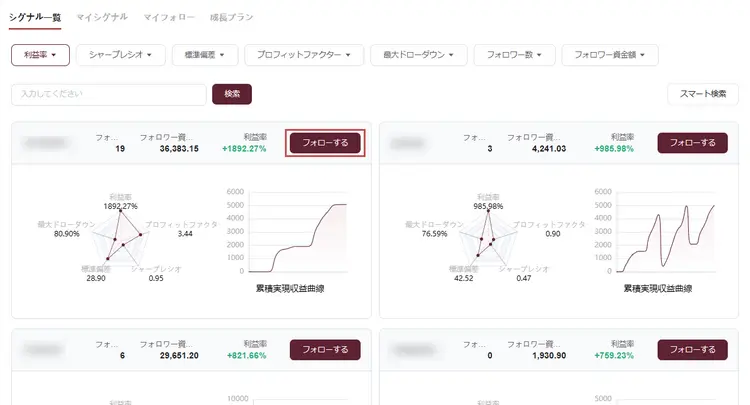Focus the 入力してください search field
The width and height of the screenshot is (750, 405).
(x=109, y=94)
